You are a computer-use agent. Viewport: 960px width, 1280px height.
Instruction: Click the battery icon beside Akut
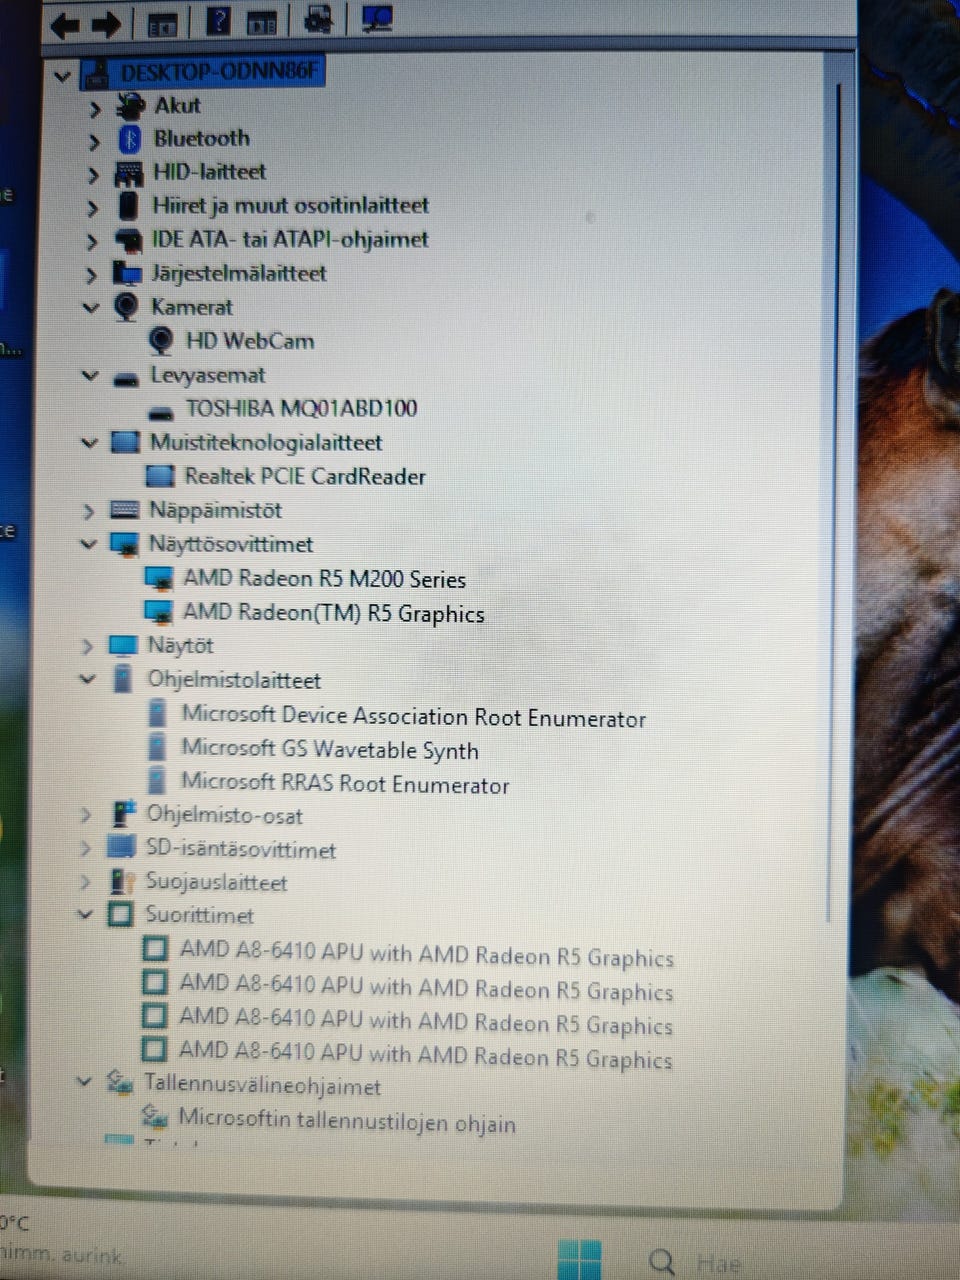[129, 106]
